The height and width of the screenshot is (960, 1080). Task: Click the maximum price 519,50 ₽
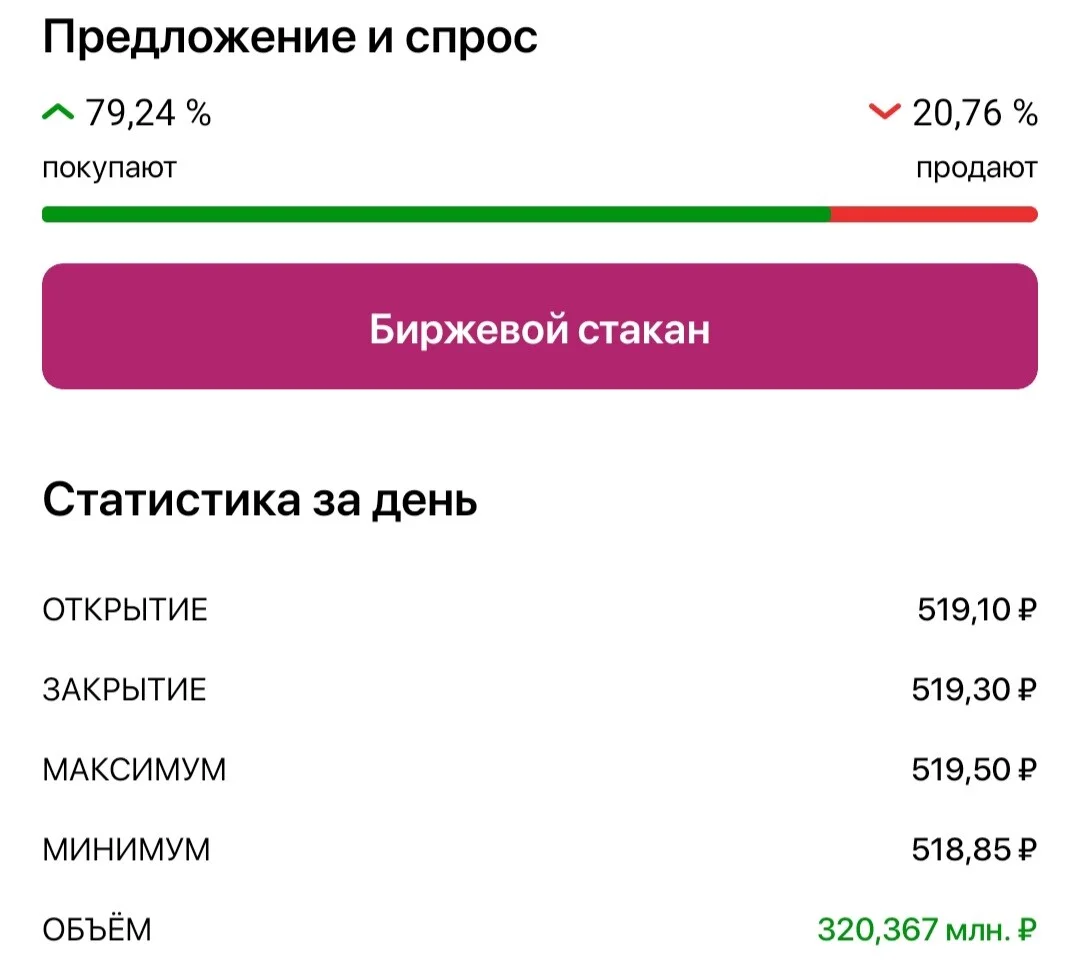point(974,769)
